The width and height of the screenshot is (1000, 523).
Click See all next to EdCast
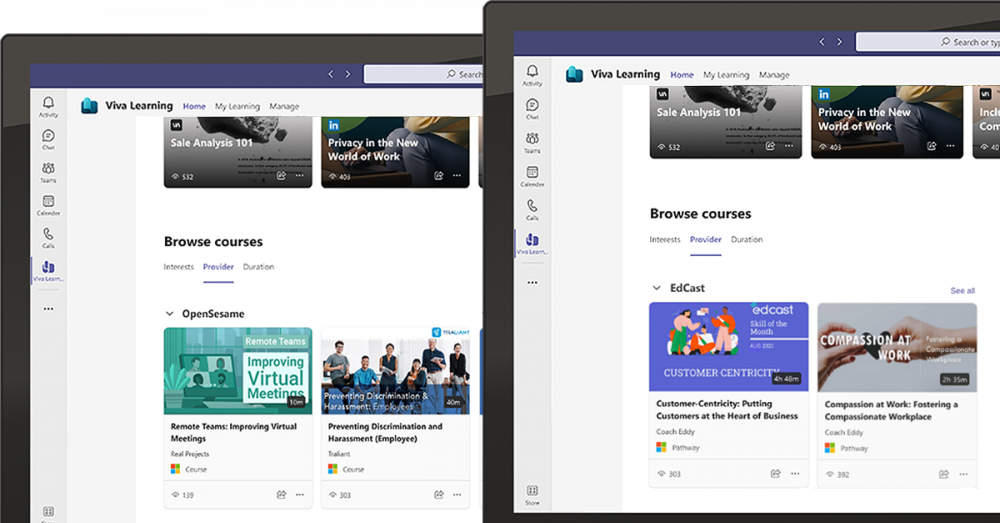pyautogui.click(x=962, y=291)
